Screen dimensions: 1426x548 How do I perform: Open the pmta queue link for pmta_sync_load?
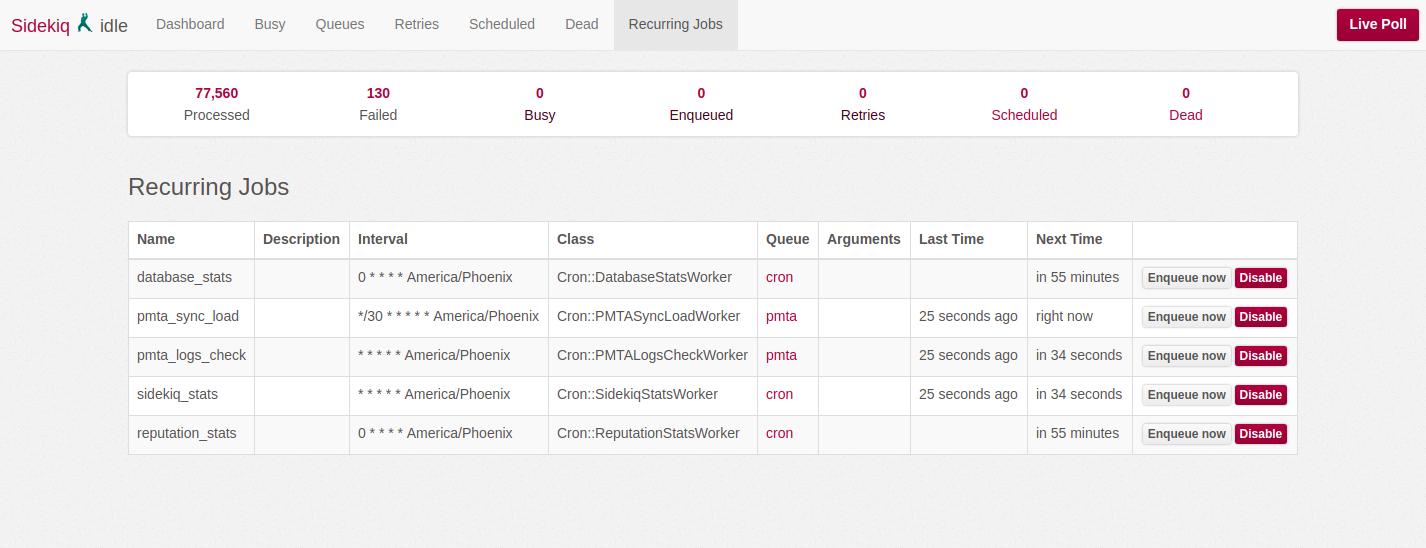781,316
